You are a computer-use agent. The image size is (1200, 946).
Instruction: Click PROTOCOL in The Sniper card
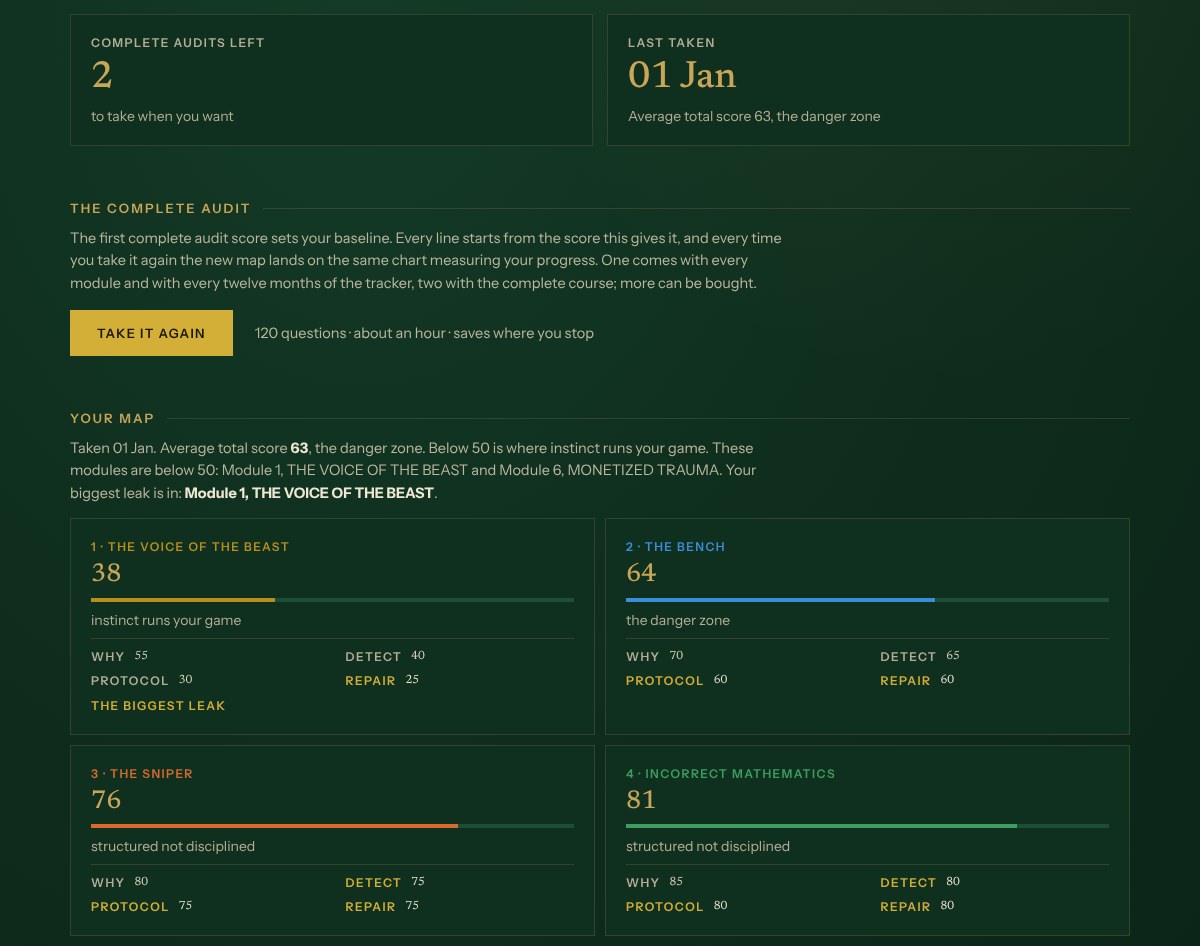(x=130, y=907)
